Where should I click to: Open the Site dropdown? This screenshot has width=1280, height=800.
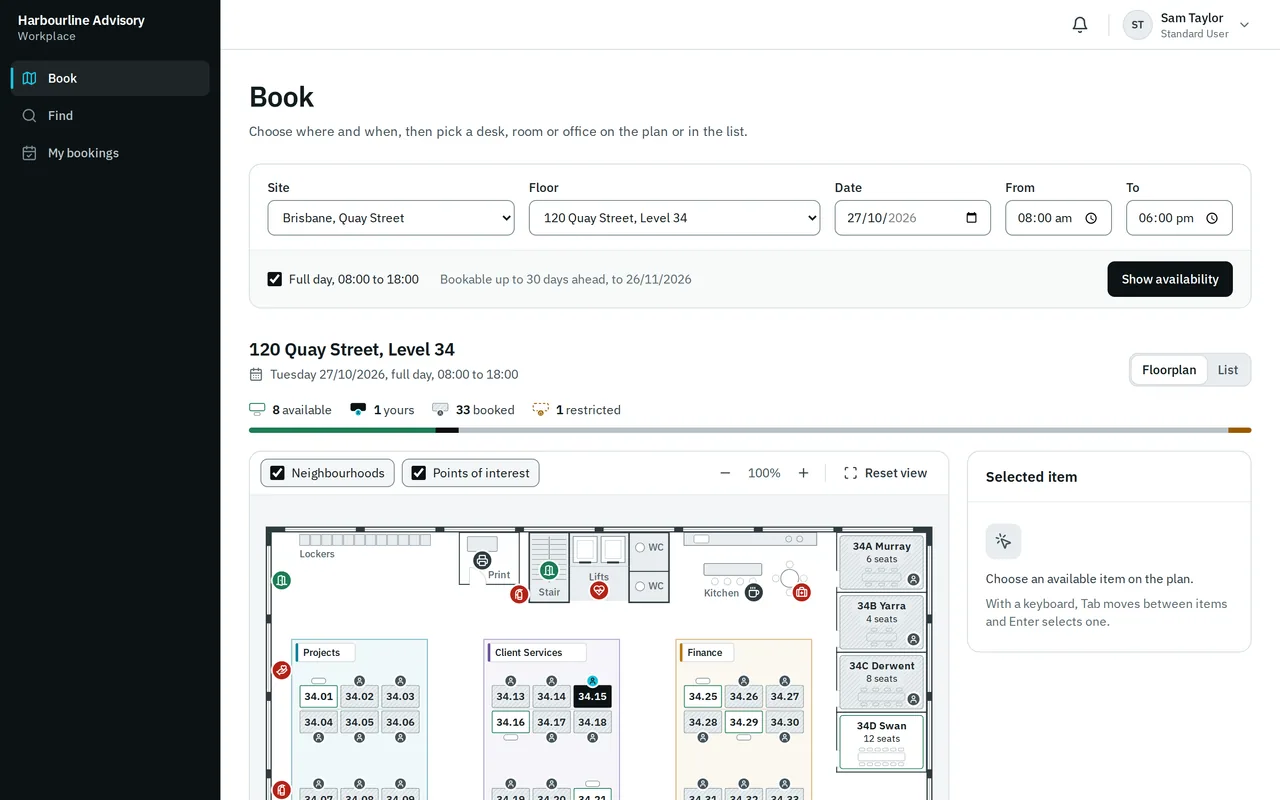391,218
